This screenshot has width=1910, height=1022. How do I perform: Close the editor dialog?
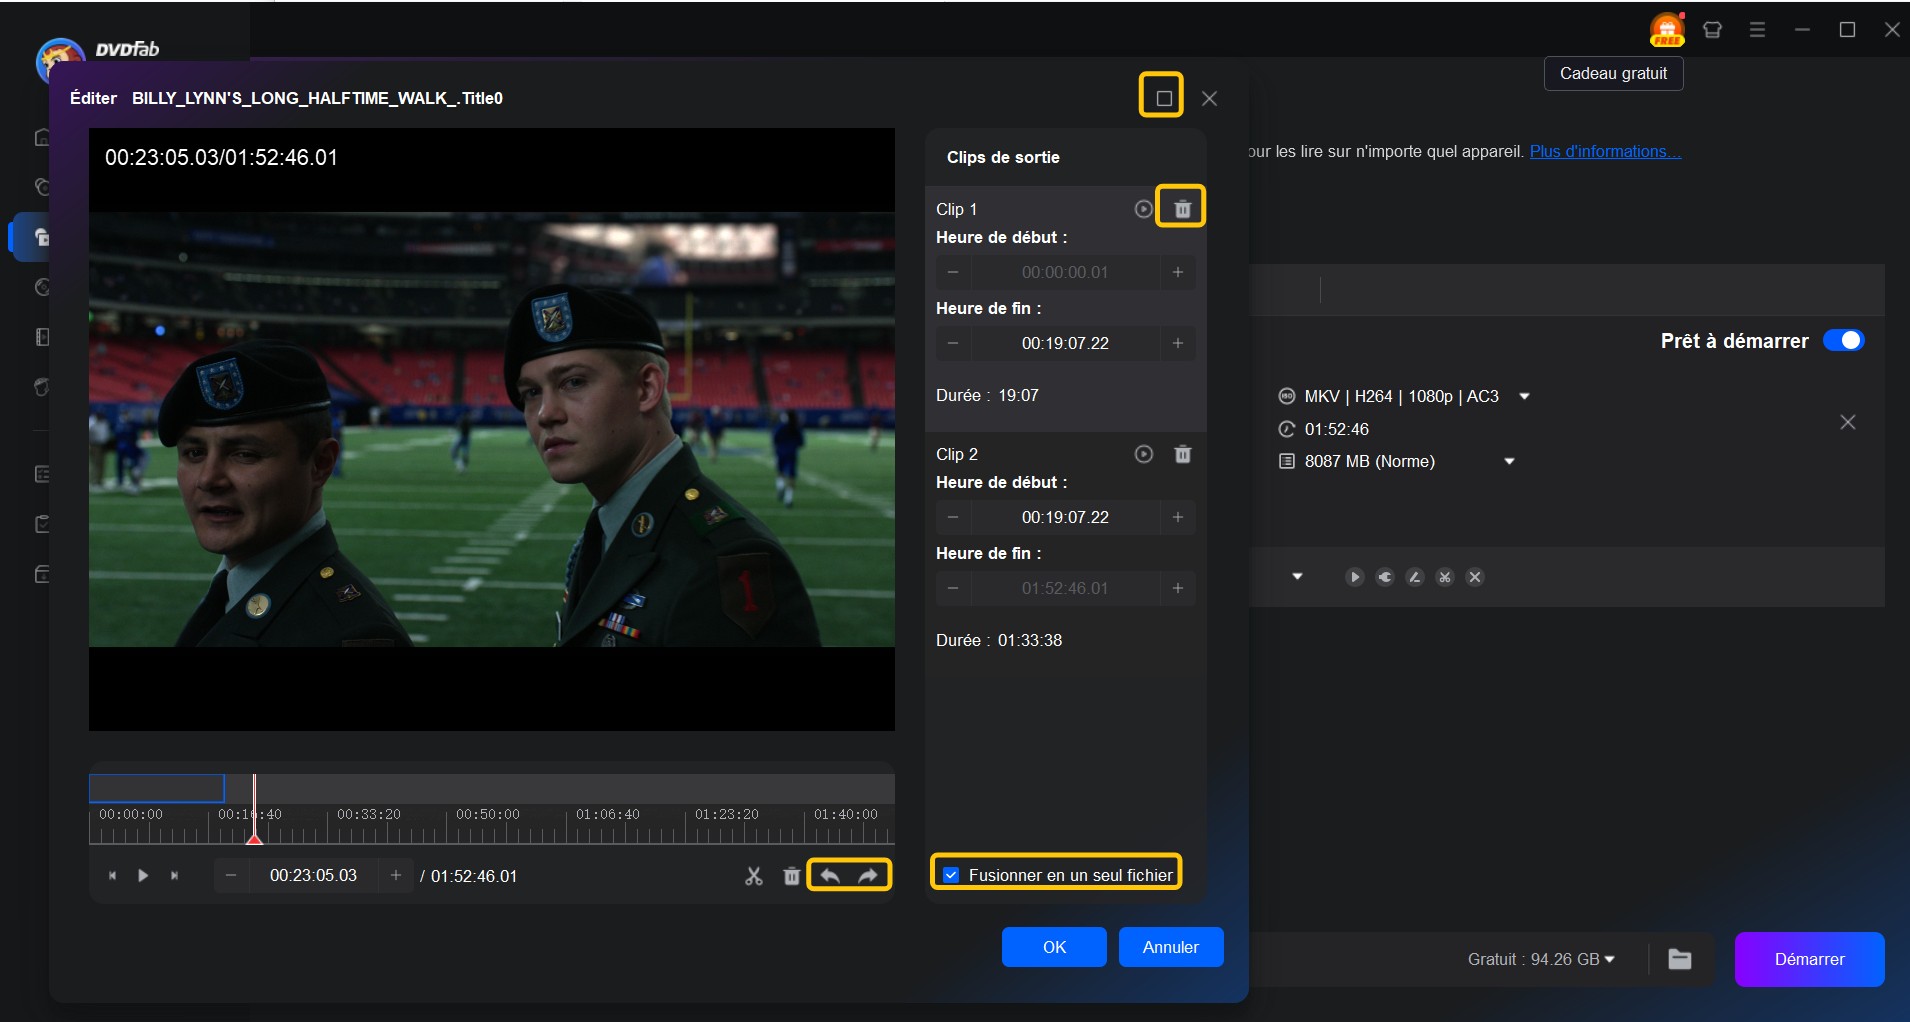(1209, 98)
